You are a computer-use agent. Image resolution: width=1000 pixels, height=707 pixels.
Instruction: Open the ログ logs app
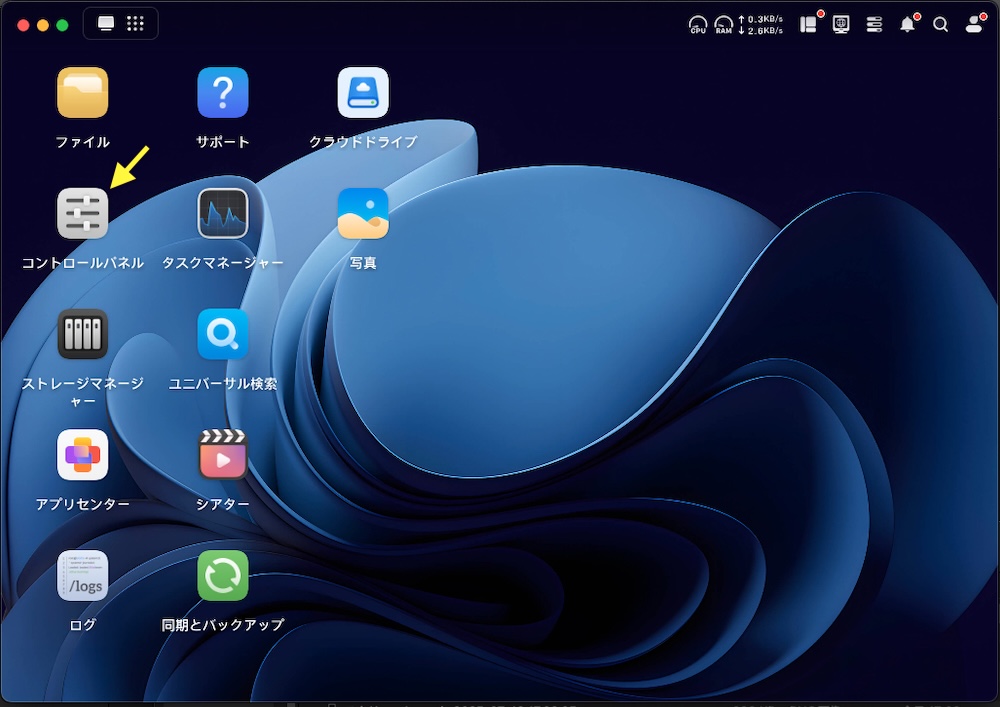pyautogui.click(x=82, y=576)
